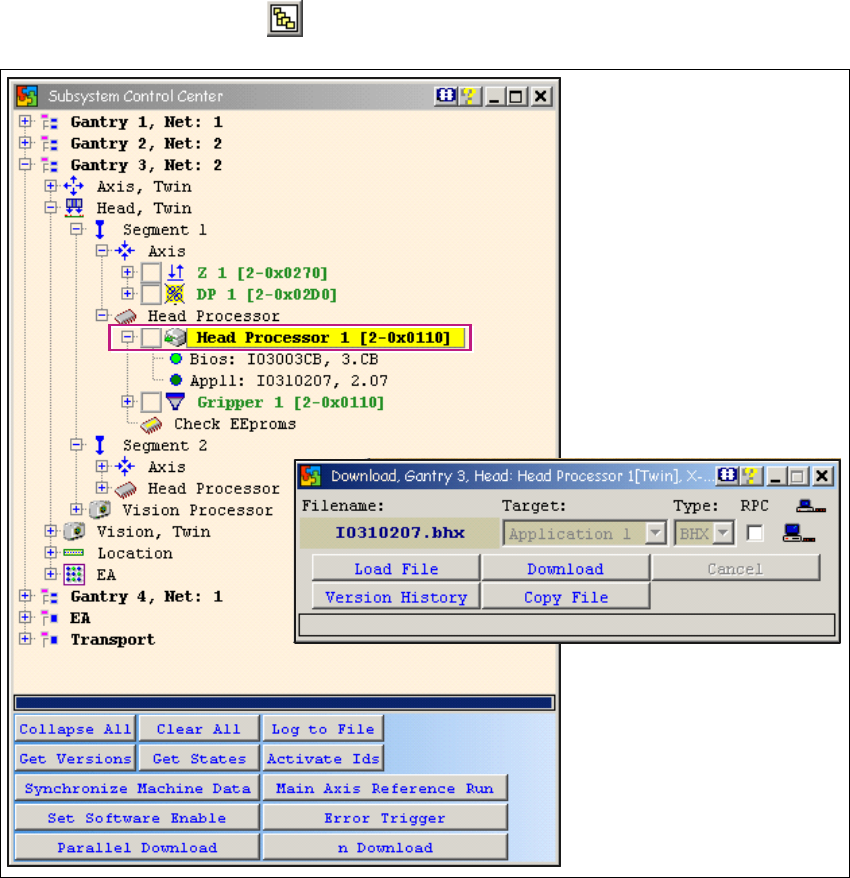
Task: Expand Gantry 1, Net: 1 node
Action: 25,122
